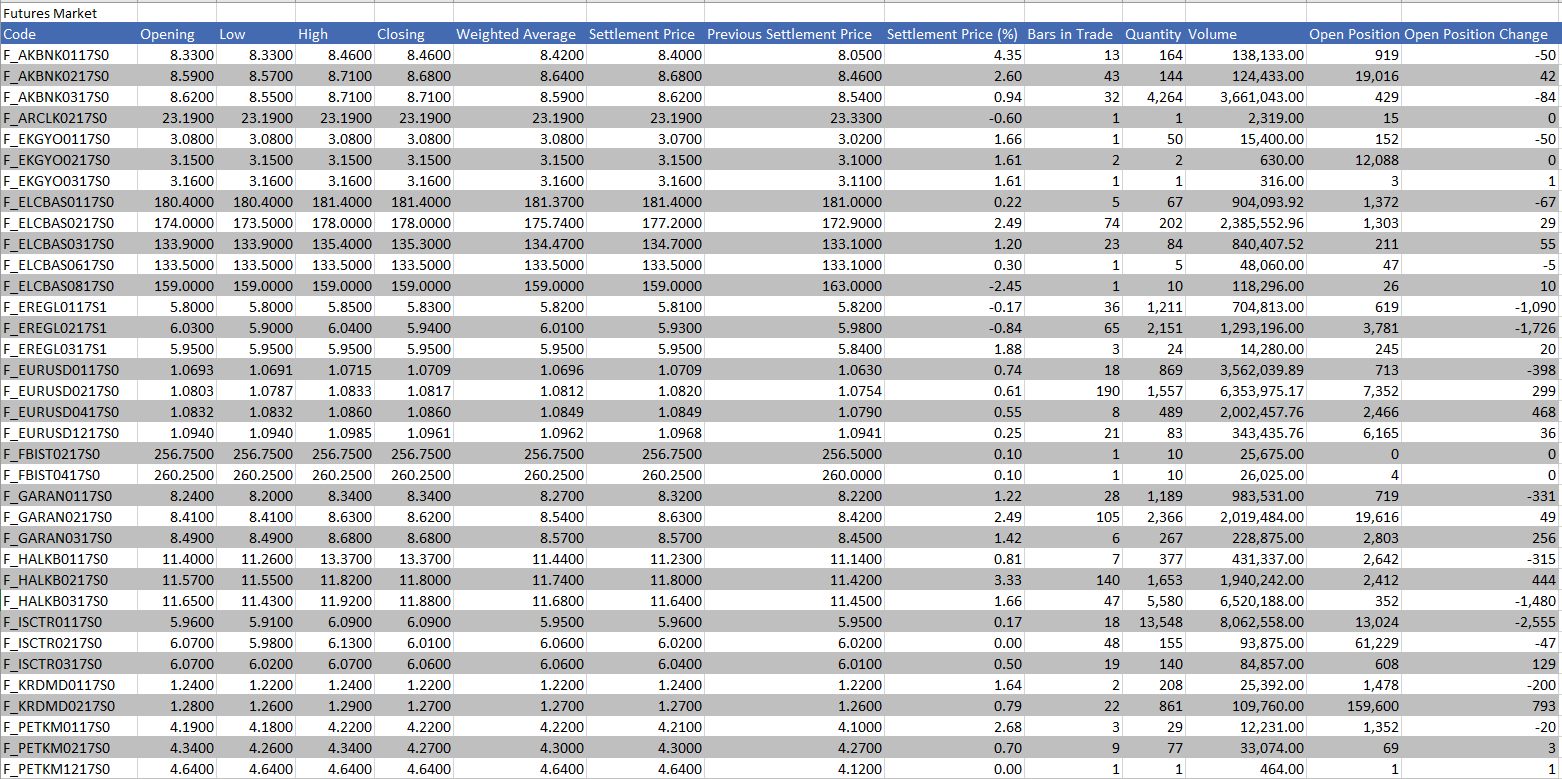
Task: Click the 'Quantity' column header
Action: click(1154, 34)
